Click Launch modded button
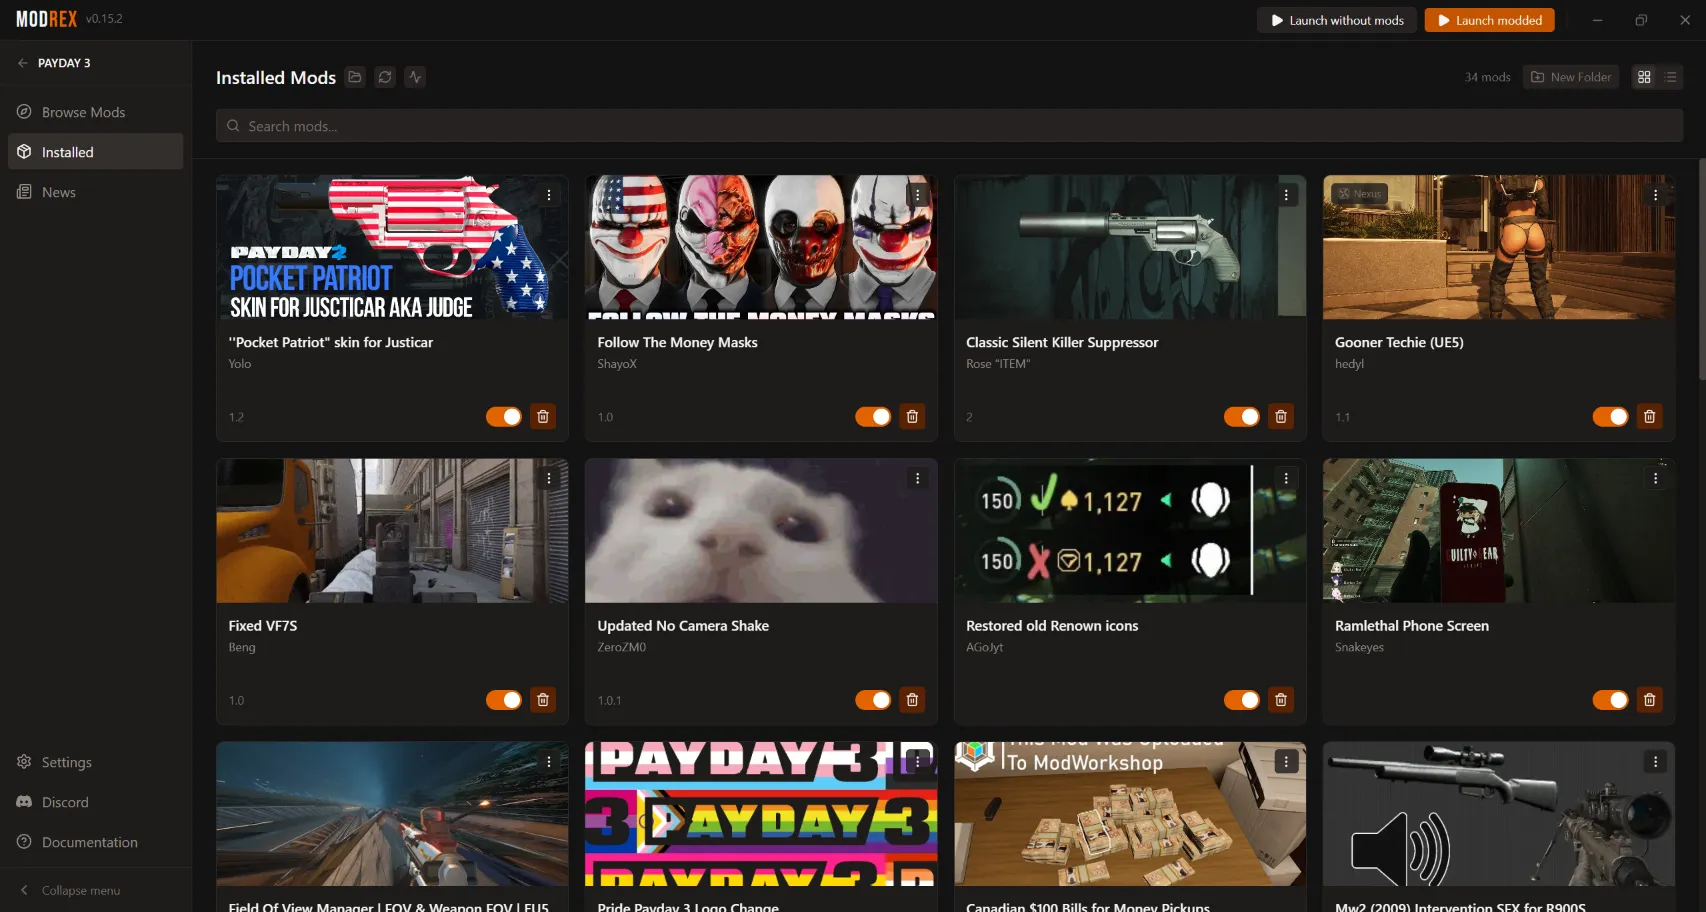1706x912 pixels. click(x=1489, y=20)
